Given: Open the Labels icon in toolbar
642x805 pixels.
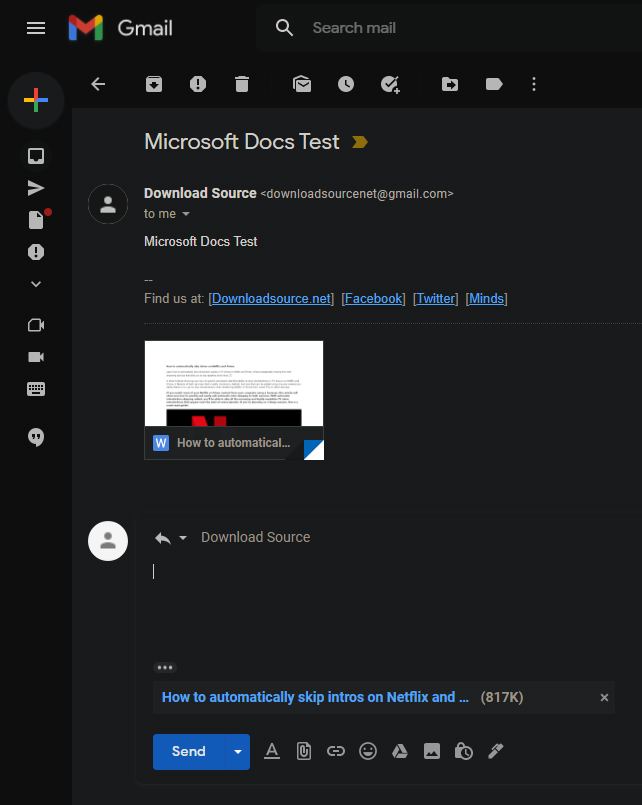Looking at the screenshot, I should click(x=494, y=84).
